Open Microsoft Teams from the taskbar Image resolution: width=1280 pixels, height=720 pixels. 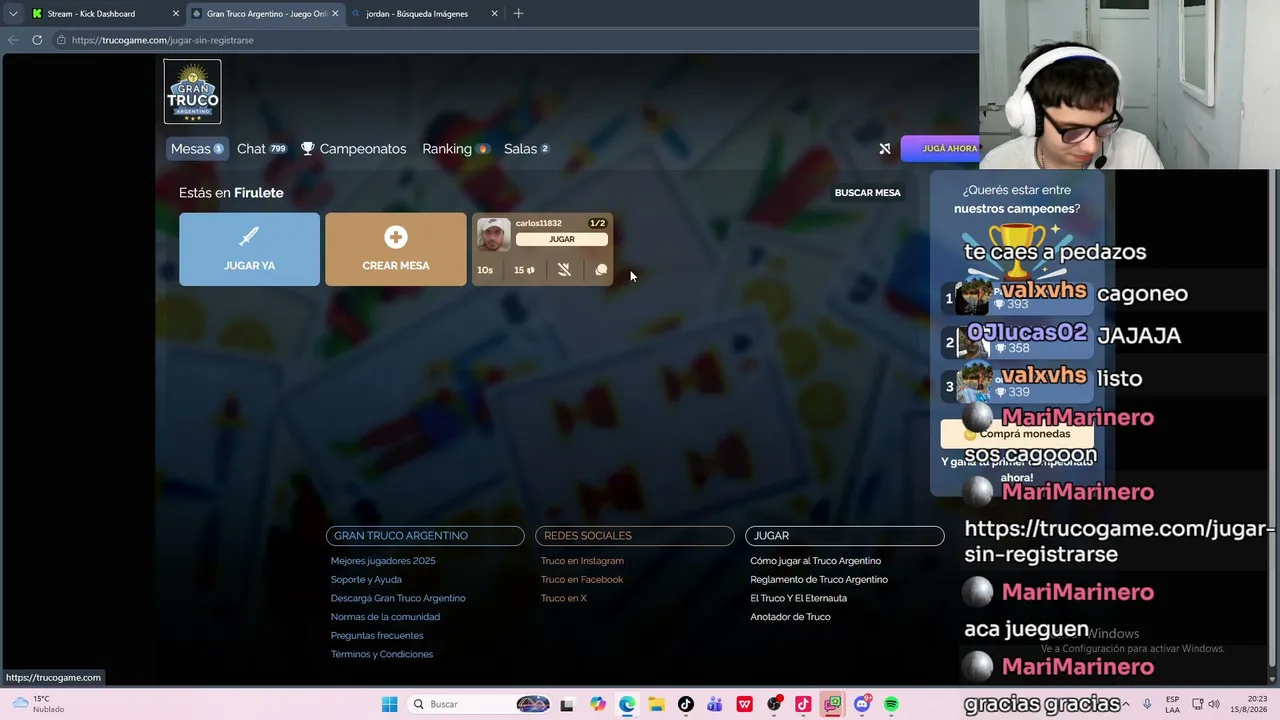(715, 704)
